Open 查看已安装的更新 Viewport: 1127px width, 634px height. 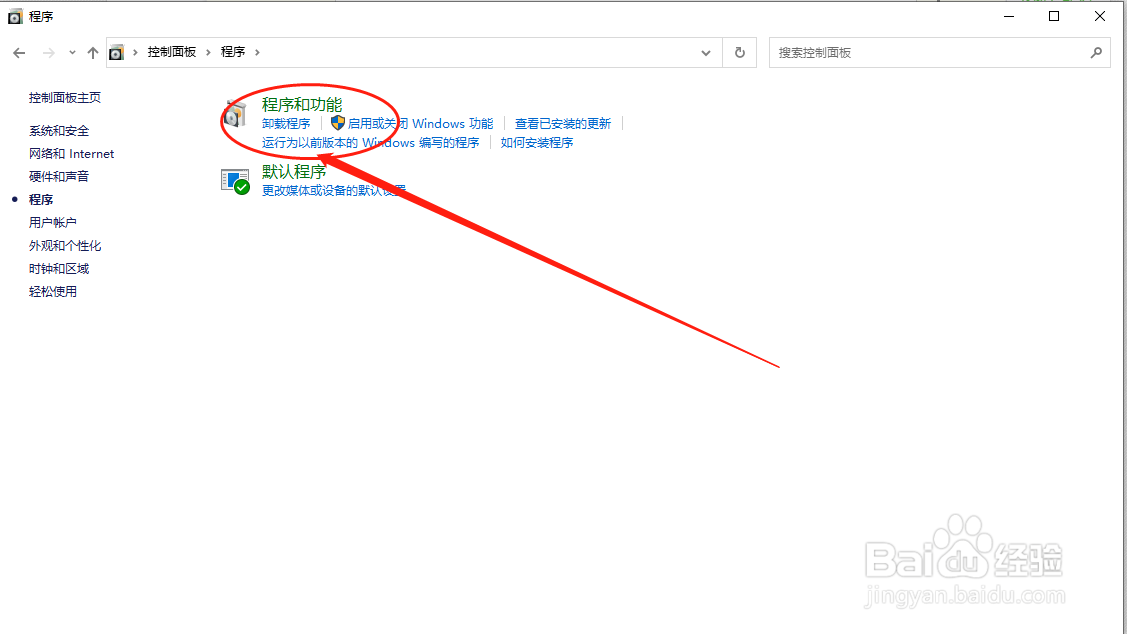click(564, 122)
